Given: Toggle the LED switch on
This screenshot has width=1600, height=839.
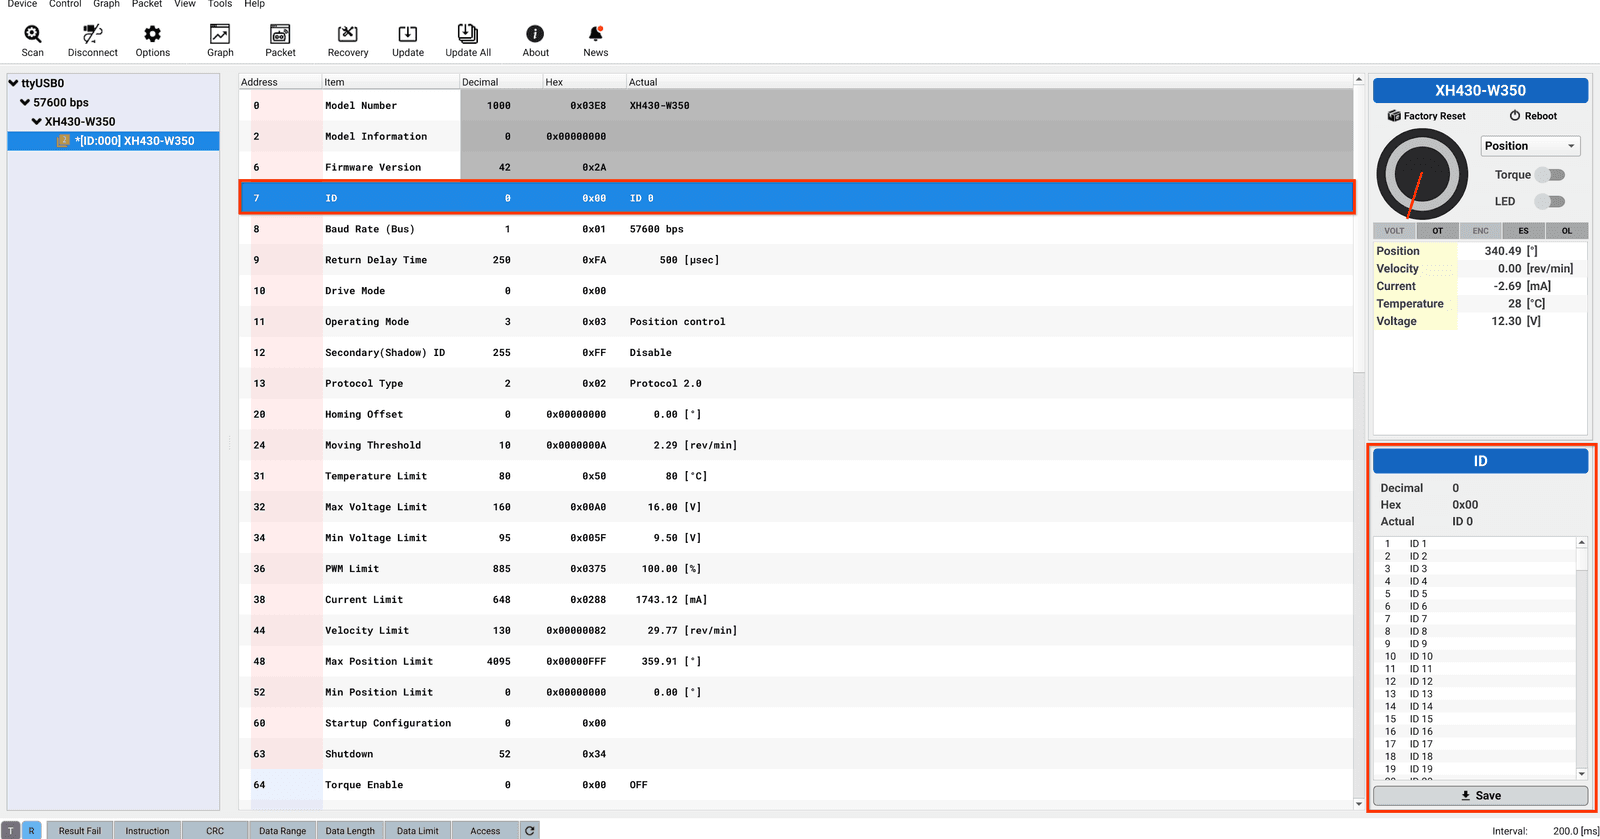Looking at the screenshot, I should click(1550, 201).
